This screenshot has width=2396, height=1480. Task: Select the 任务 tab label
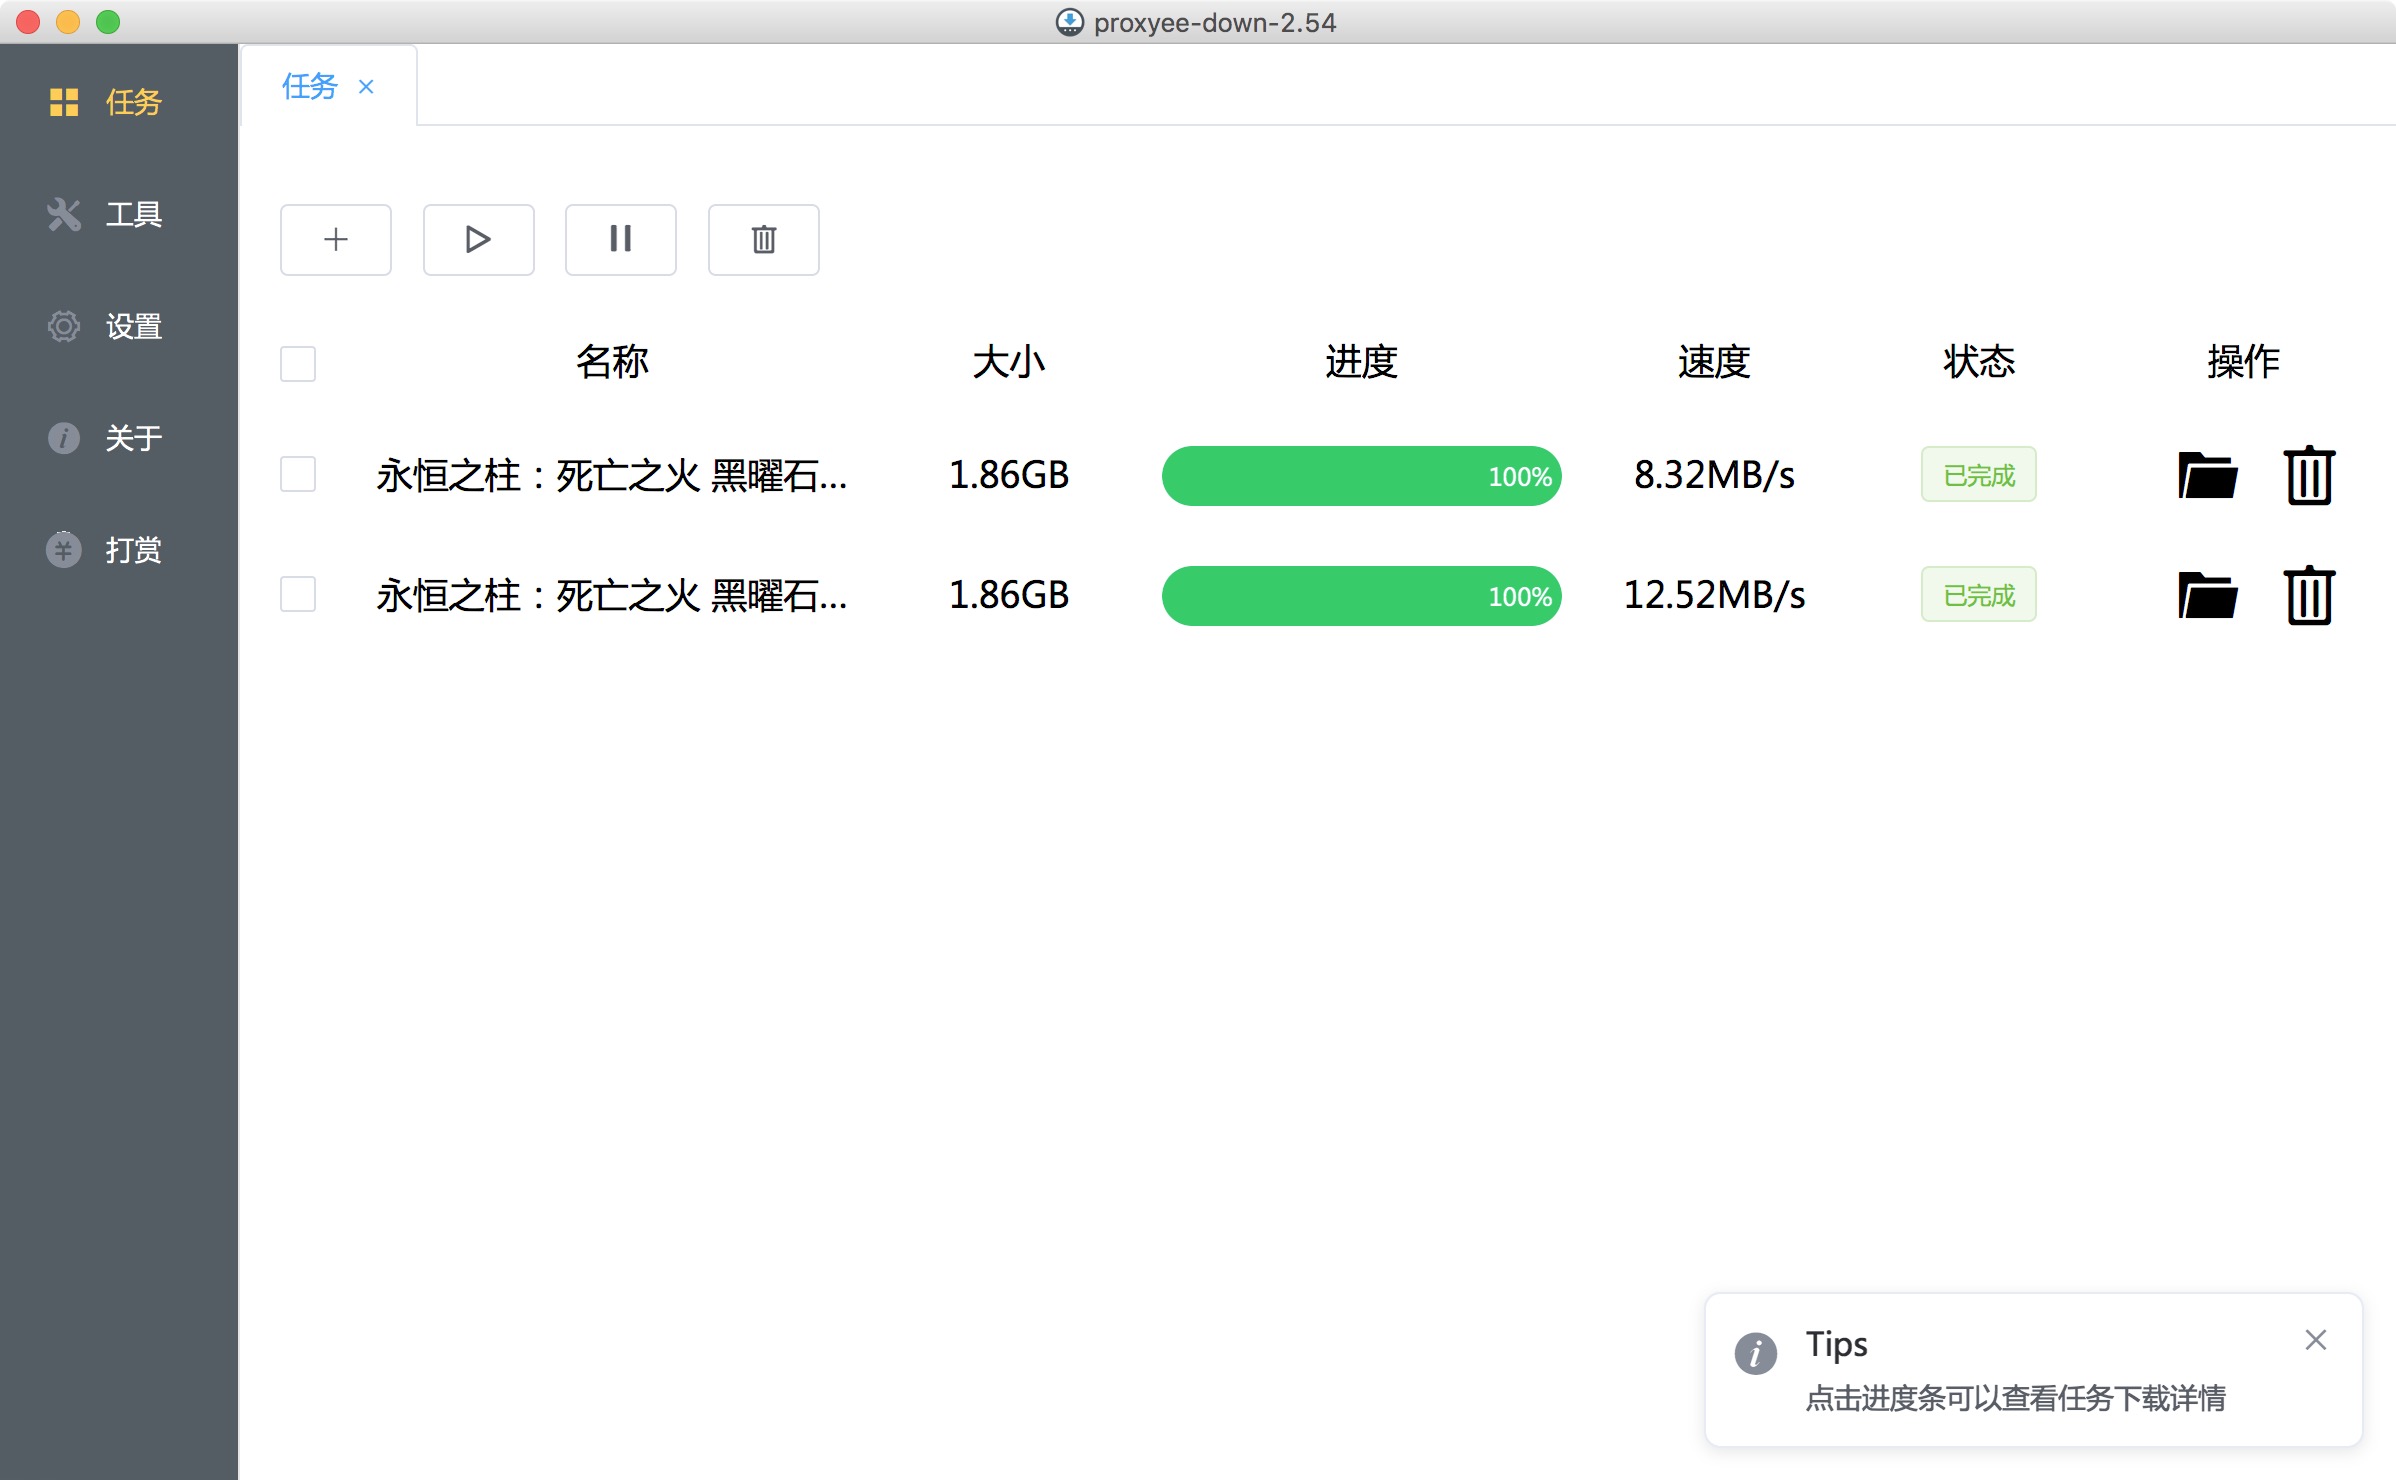(x=309, y=87)
